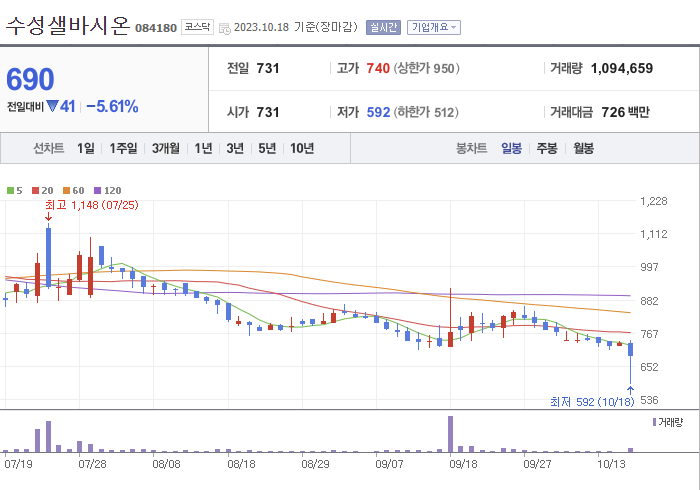The image size is (700, 490).
Task: Select the 1주일 line chart tab
Action: pos(123,148)
